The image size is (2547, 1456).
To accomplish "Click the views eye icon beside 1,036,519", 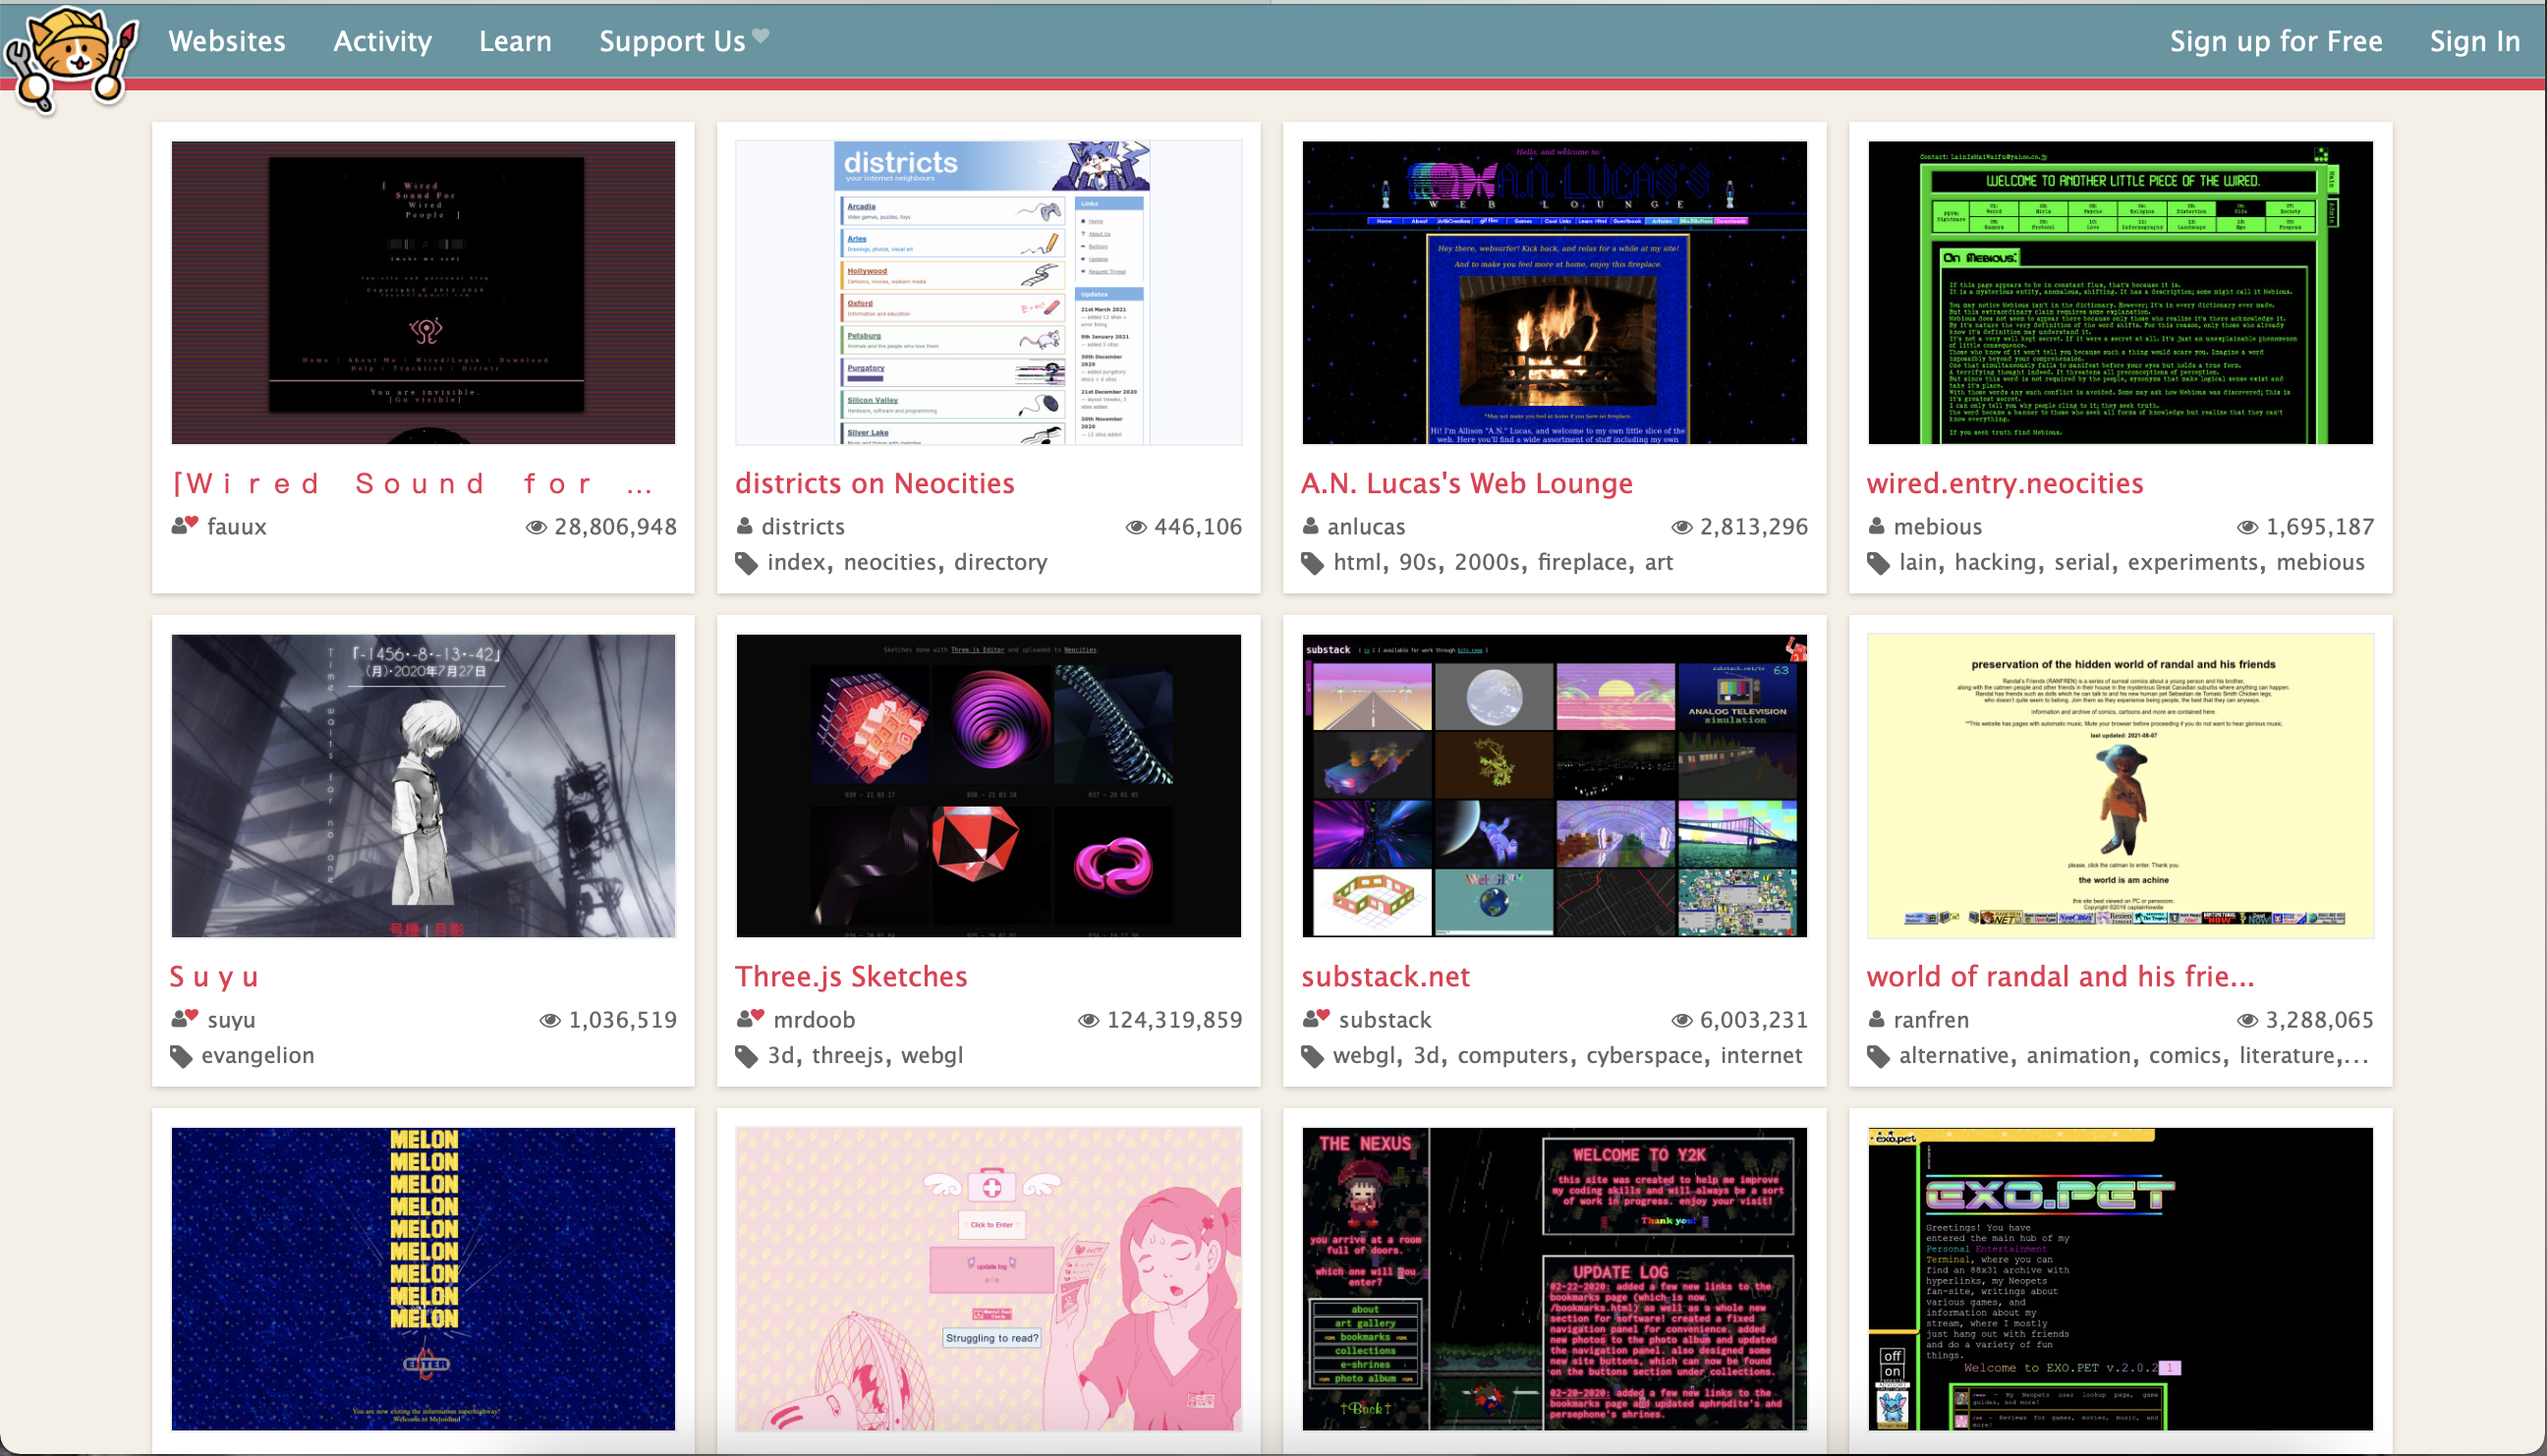I will pyautogui.click(x=550, y=1020).
